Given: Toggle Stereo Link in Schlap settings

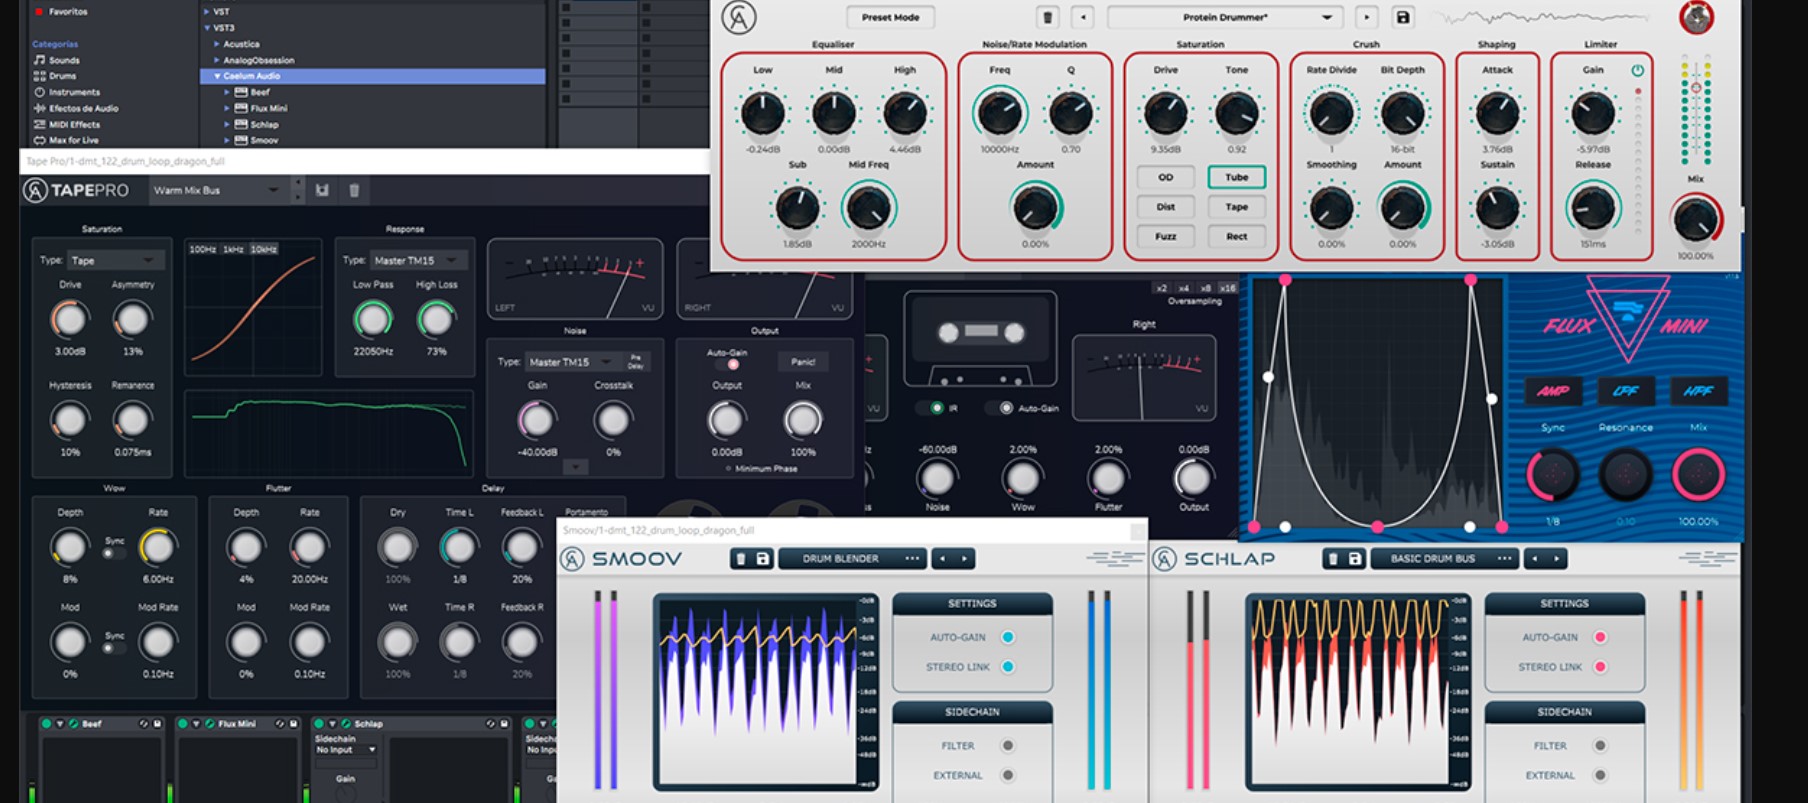Looking at the screenshot, I should click(x=1600, y=667).
